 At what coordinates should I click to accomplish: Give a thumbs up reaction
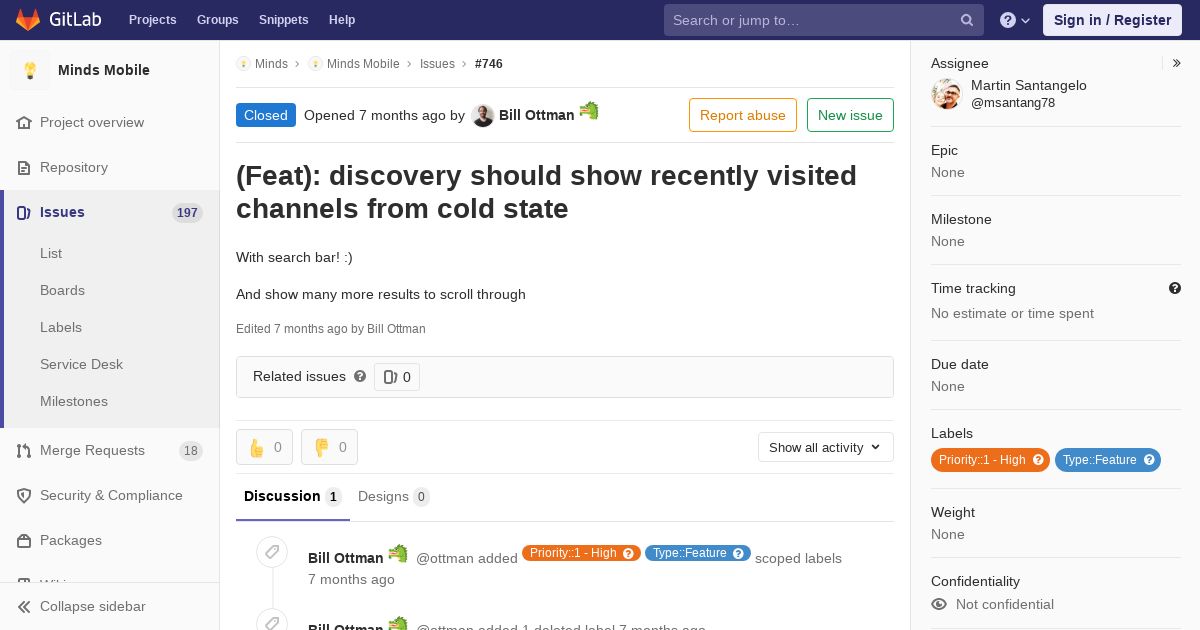coord(264,447)
